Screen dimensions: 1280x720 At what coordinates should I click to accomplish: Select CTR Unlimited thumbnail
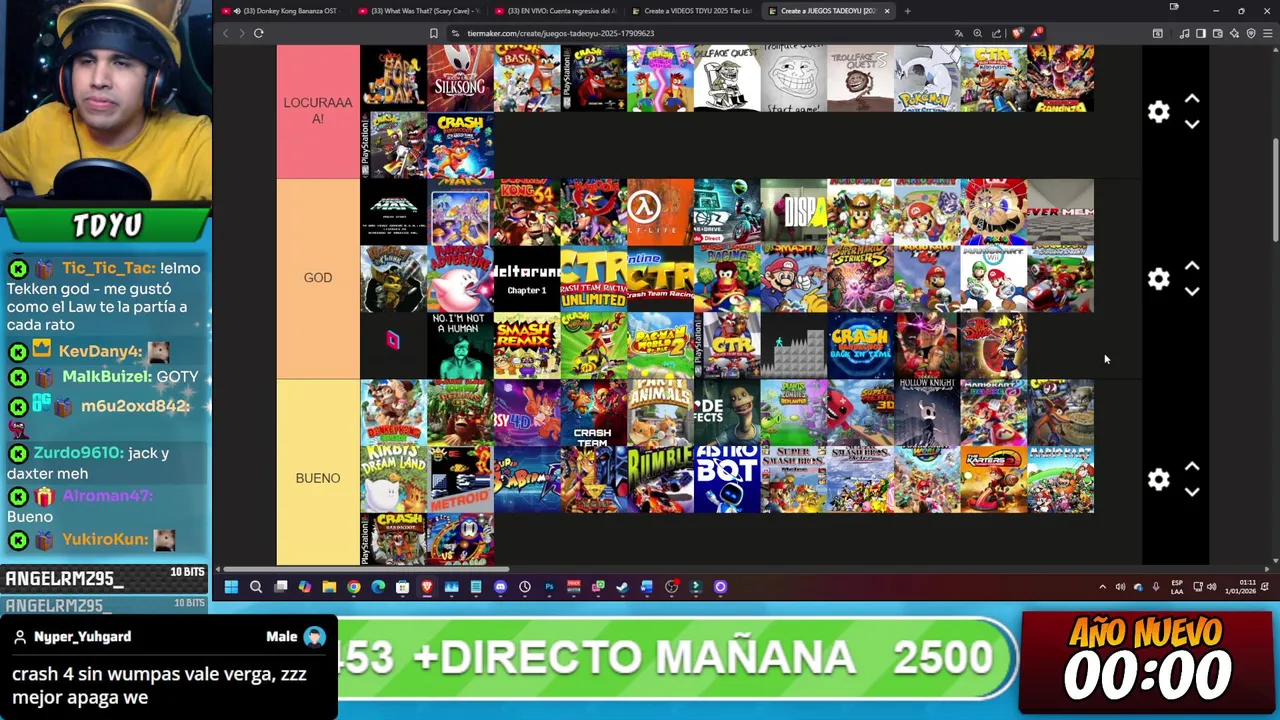(x=594, y=279)
